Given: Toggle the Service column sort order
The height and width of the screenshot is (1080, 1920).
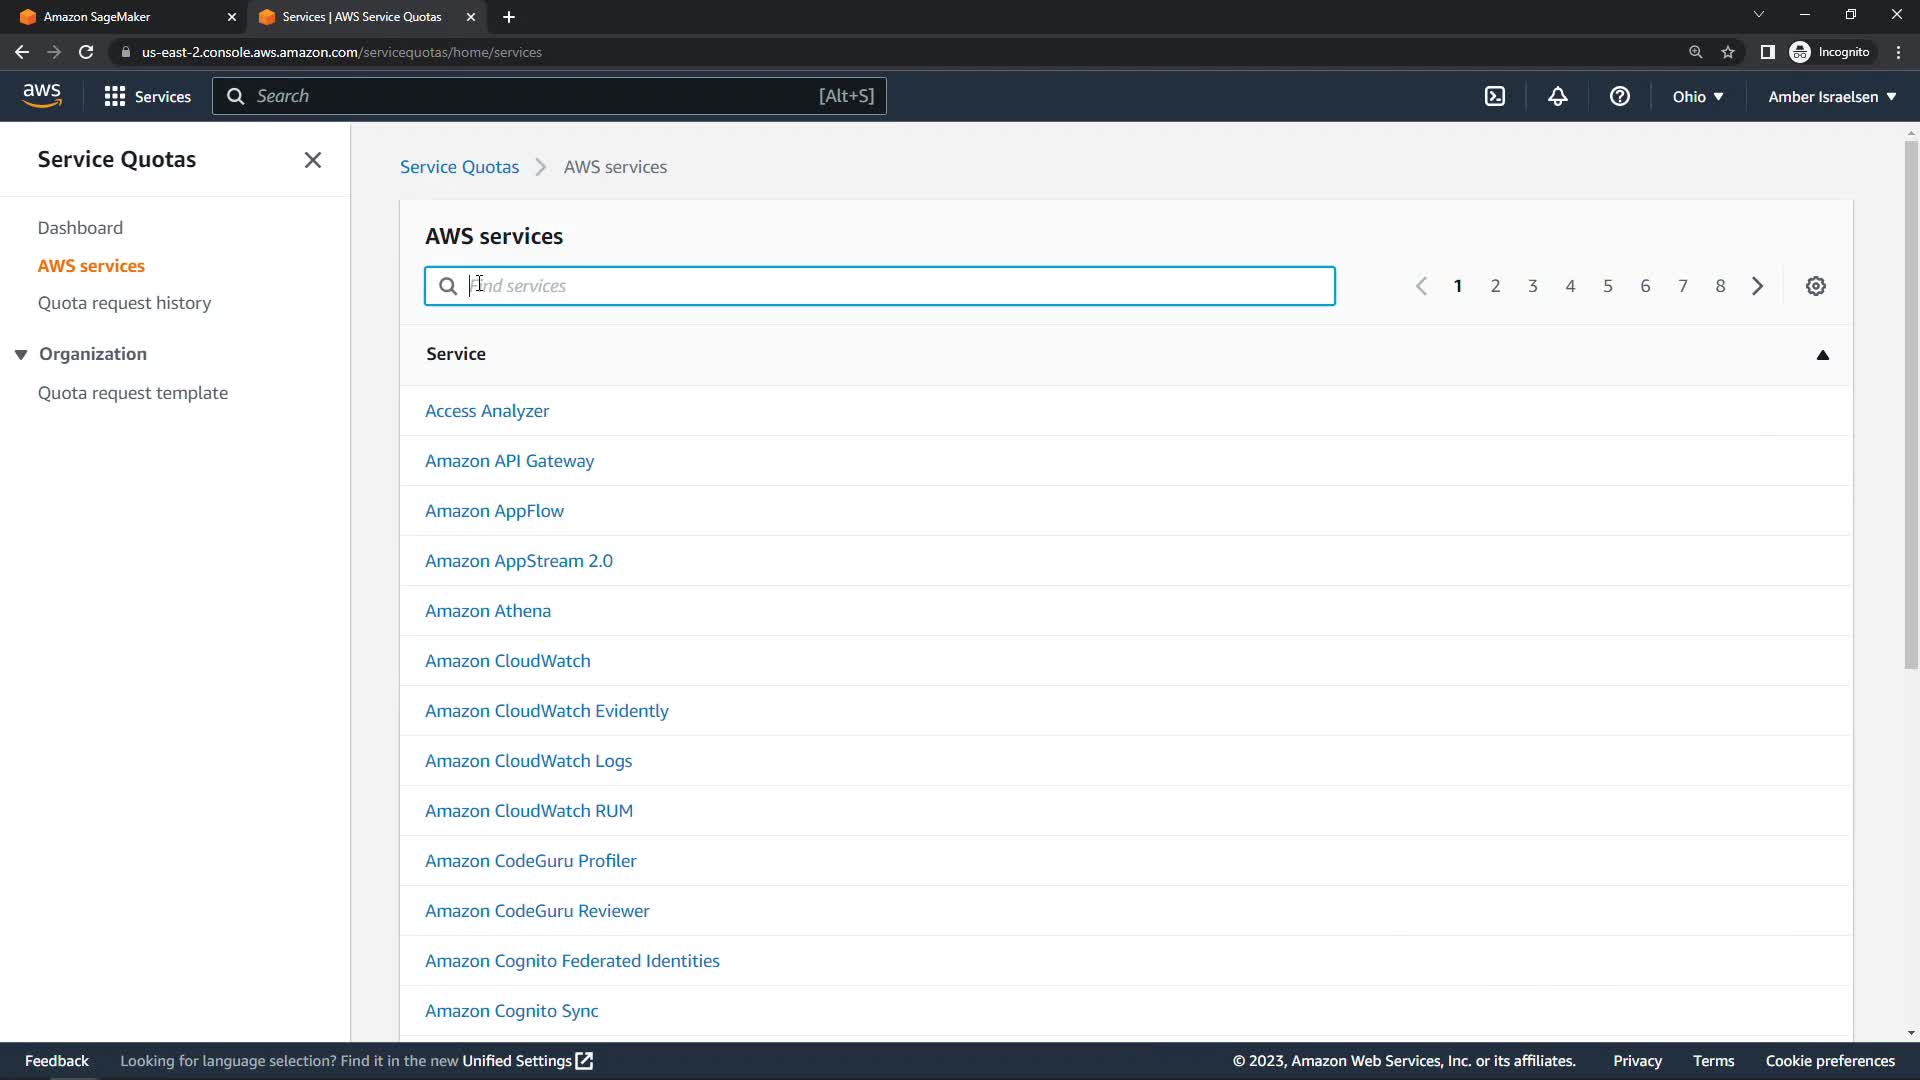Looking at the screenshot, I should (x=1822, y=354).
